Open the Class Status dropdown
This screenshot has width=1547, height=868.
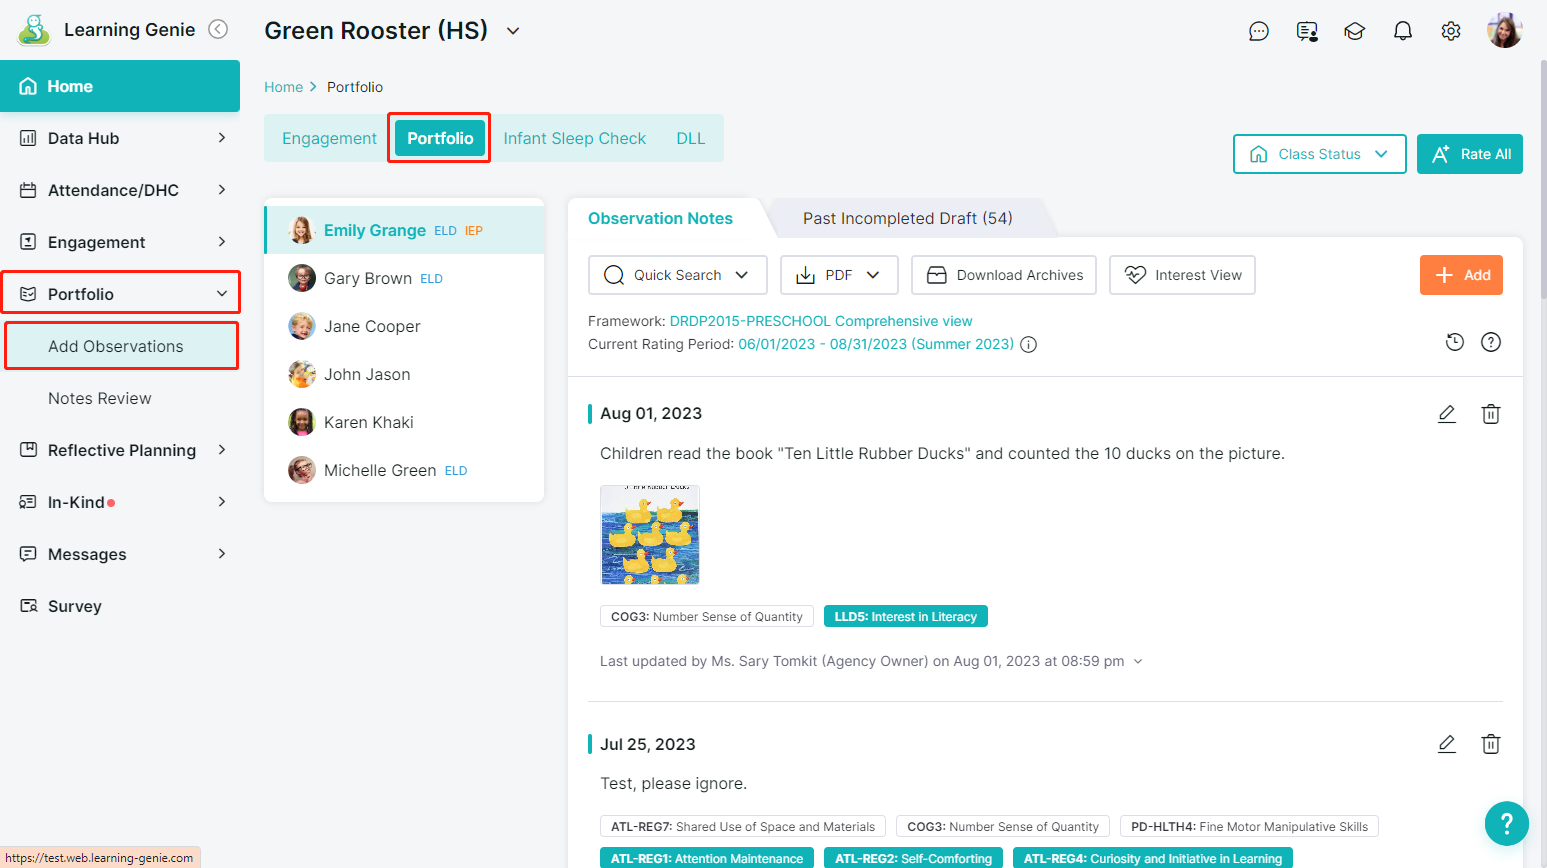click(1319, 154)
